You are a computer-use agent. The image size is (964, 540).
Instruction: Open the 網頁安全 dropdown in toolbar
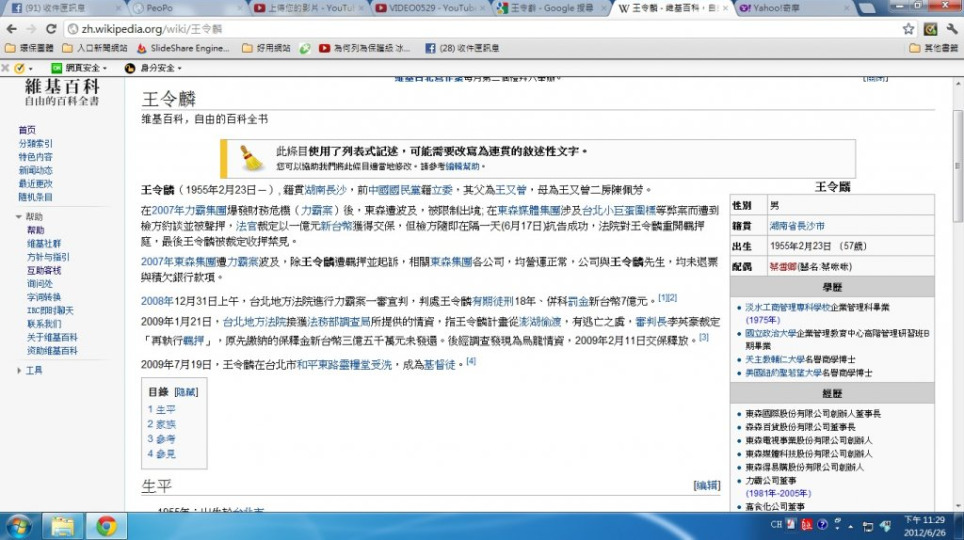[82, 68]
